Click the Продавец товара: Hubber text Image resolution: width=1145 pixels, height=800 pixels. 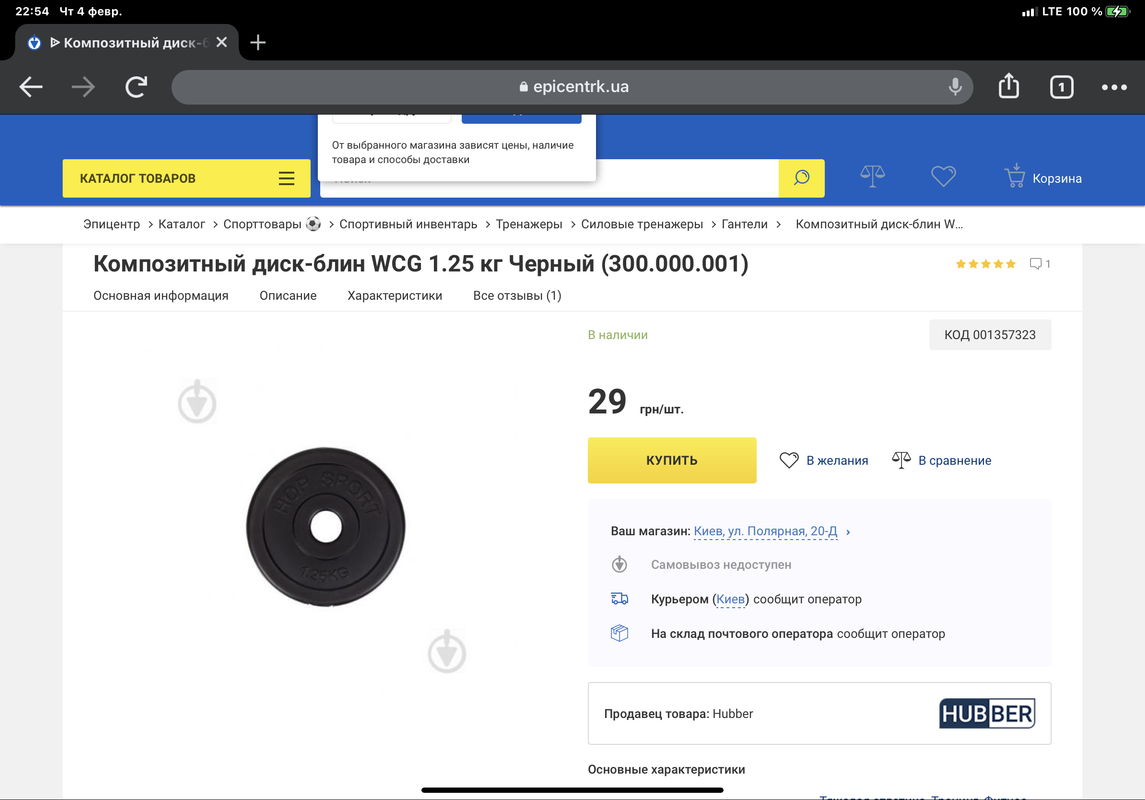pos(678,714)
